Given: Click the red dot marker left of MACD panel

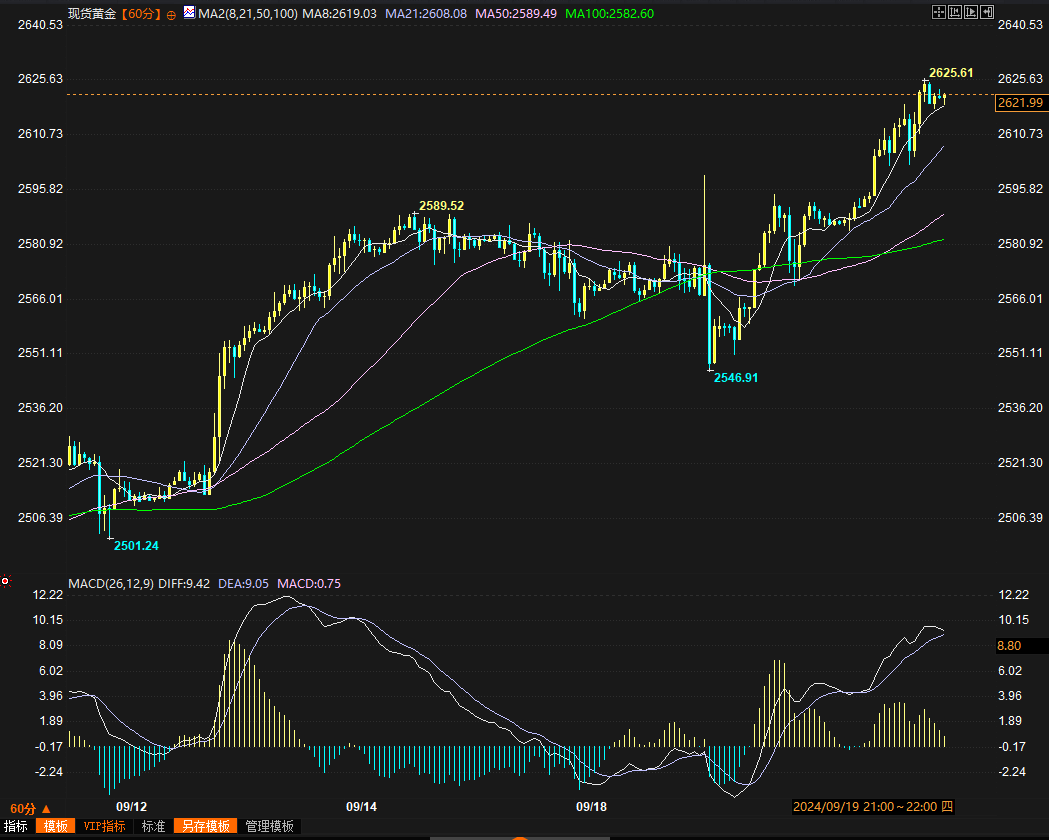Looking at the screenshot, I should [6, 581].
